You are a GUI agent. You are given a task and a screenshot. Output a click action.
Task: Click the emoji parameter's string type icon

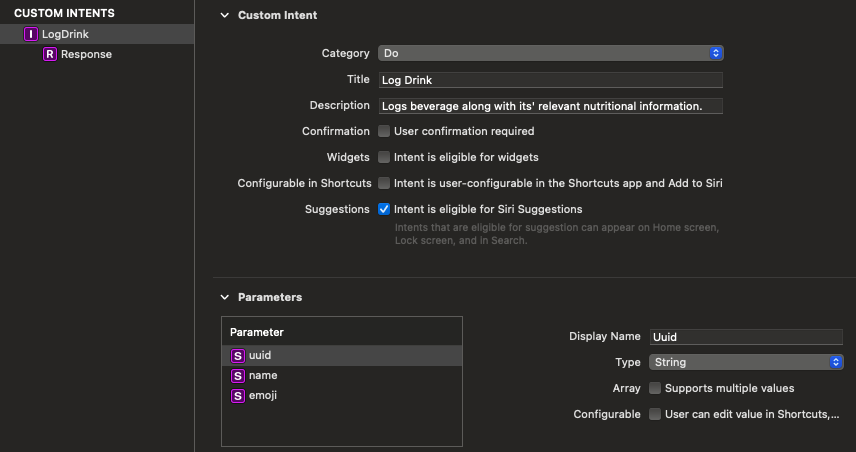click(238, 395)
